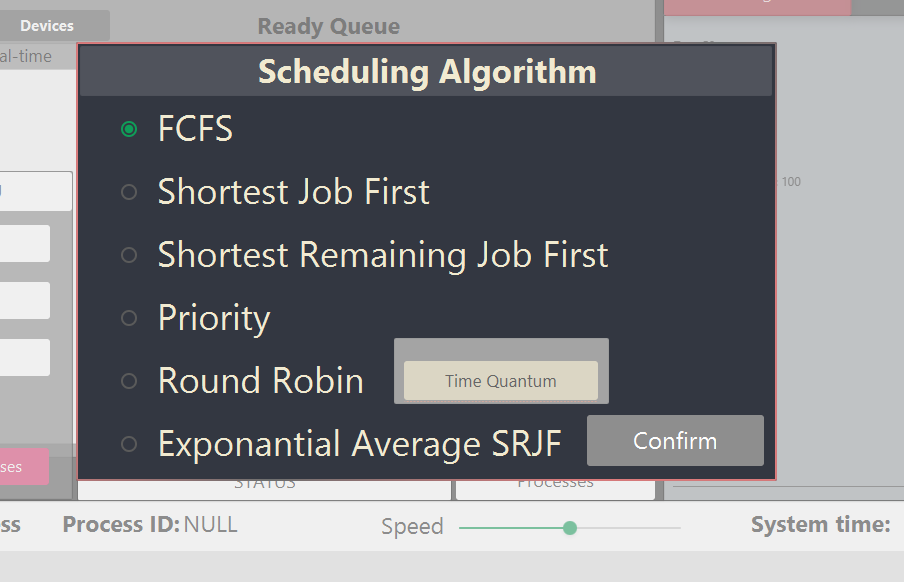The height and width of the screenshot is (582, 904).
Task: Click the Scheduling Algorithm dialog title bar
Action: click(x=427, y=71)
